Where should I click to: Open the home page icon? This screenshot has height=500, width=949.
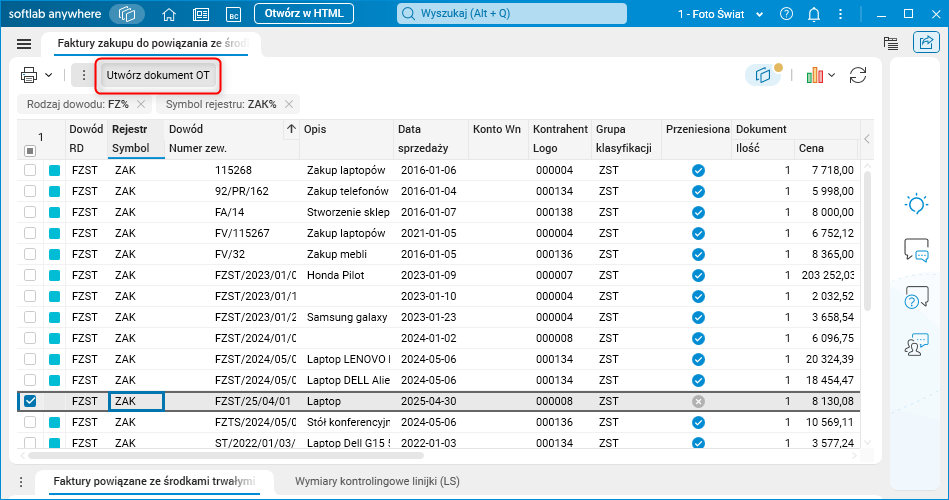click(x=169, y=14)
